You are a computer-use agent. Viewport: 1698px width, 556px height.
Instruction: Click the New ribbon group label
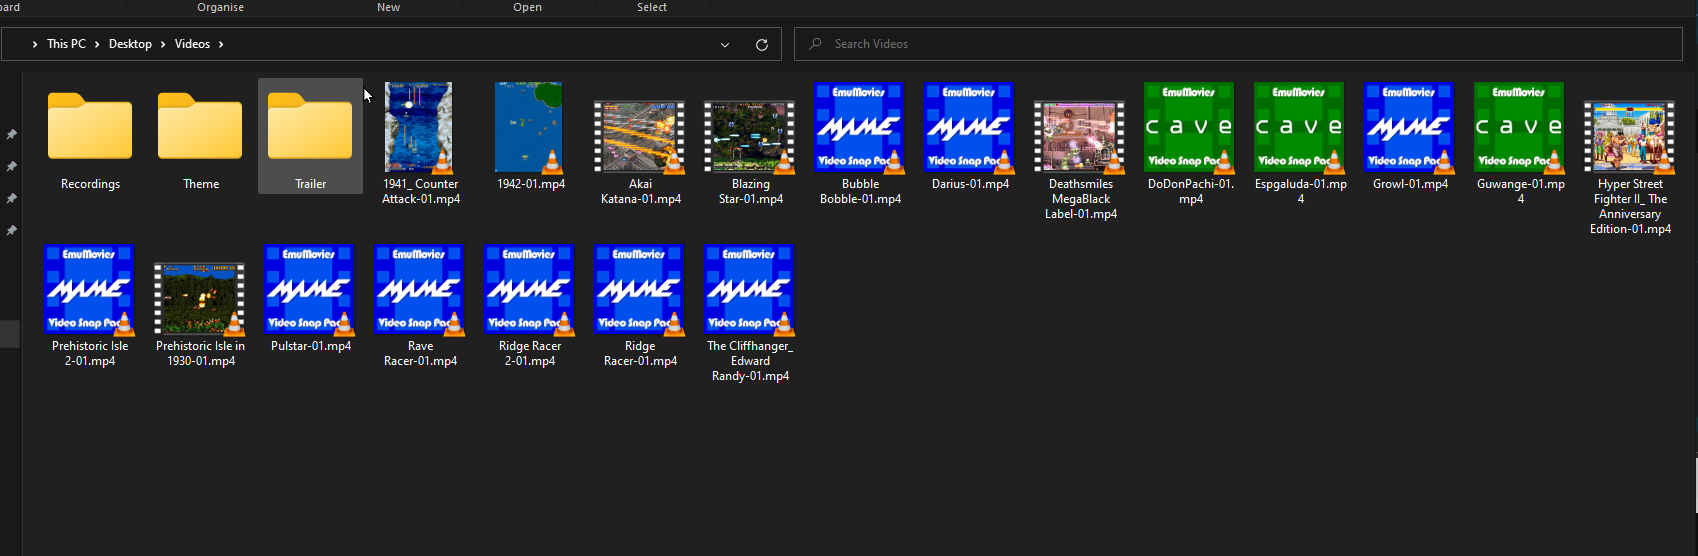pyautogui.click(x=388, y=7)
